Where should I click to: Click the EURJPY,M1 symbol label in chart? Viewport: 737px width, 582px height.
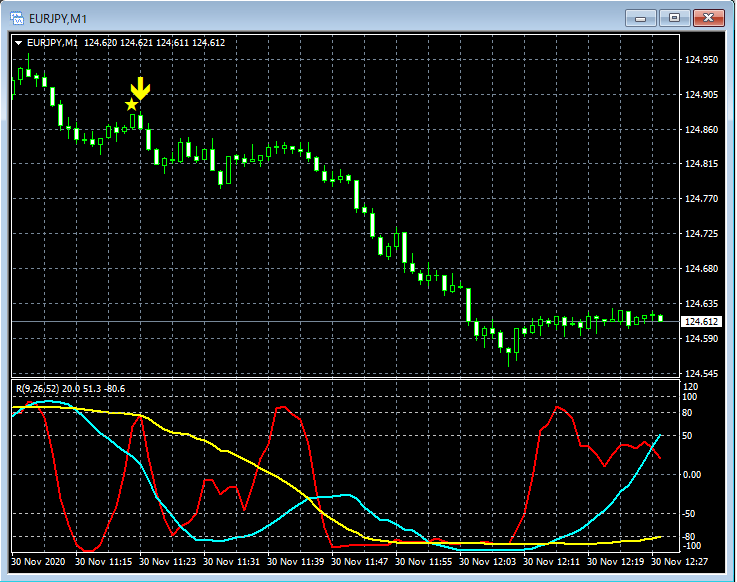click(53, 42)
